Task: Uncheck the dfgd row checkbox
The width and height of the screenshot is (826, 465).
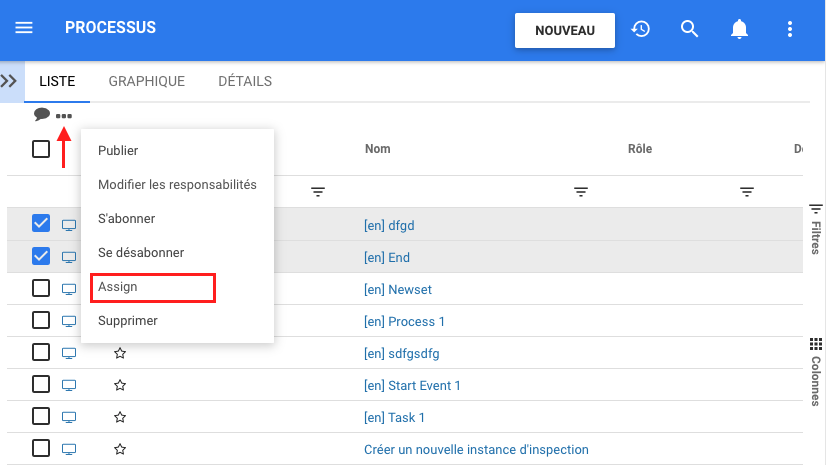Action: 41,224
